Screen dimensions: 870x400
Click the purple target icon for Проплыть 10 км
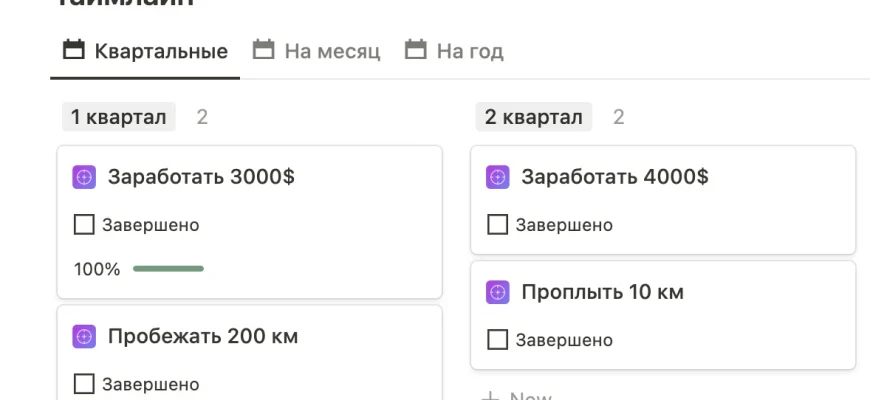click(497, 292)
